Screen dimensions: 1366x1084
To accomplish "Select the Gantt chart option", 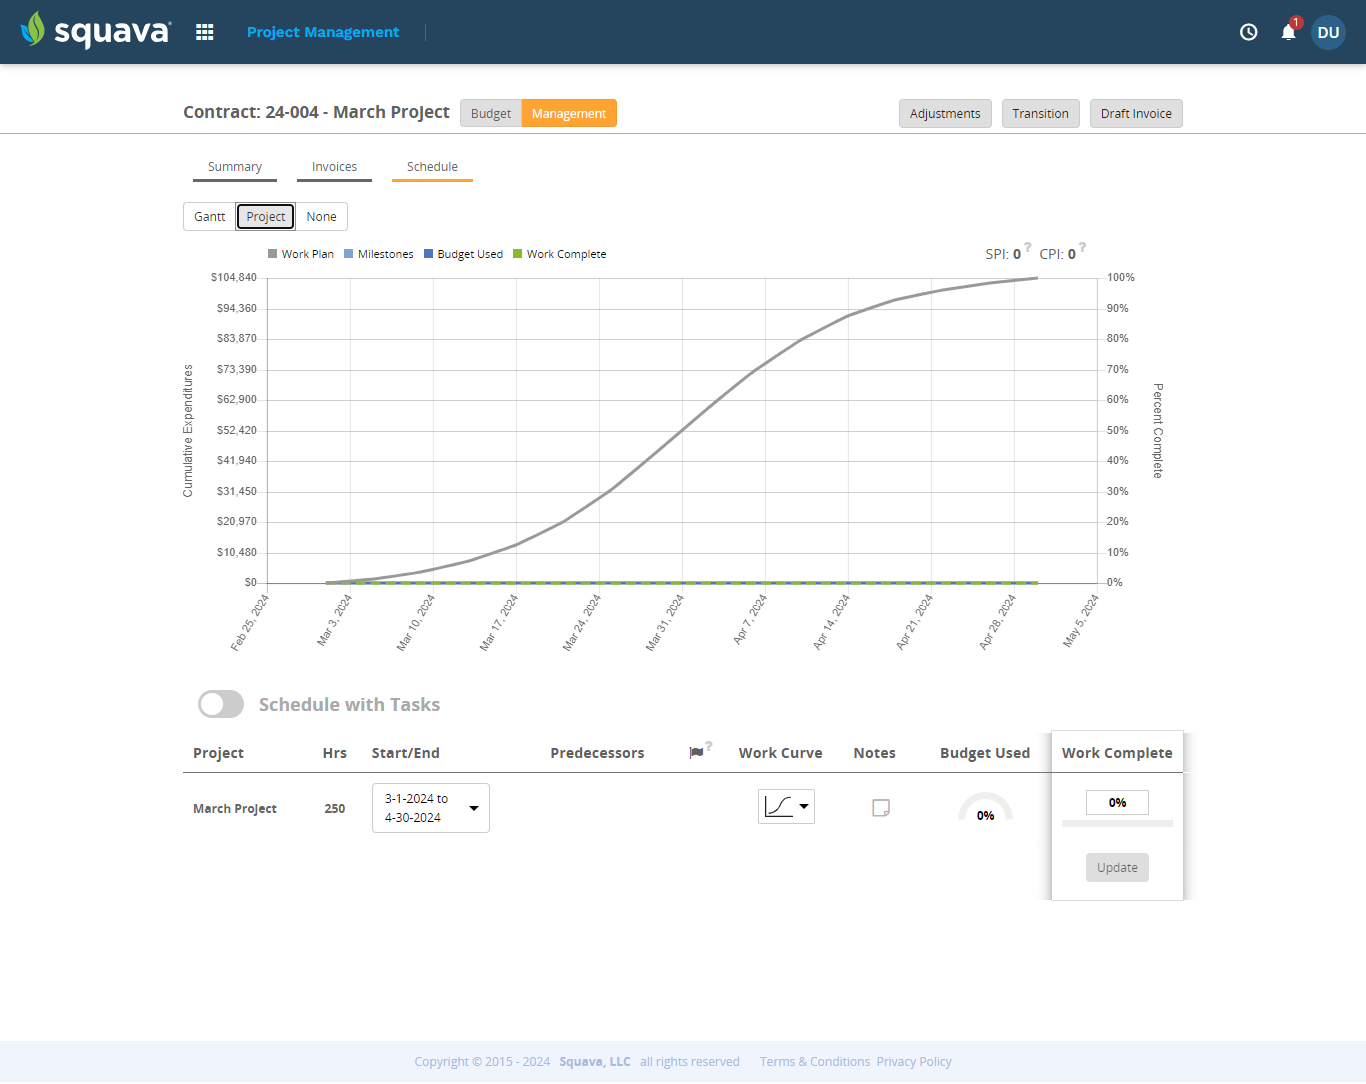I will 209,216.
